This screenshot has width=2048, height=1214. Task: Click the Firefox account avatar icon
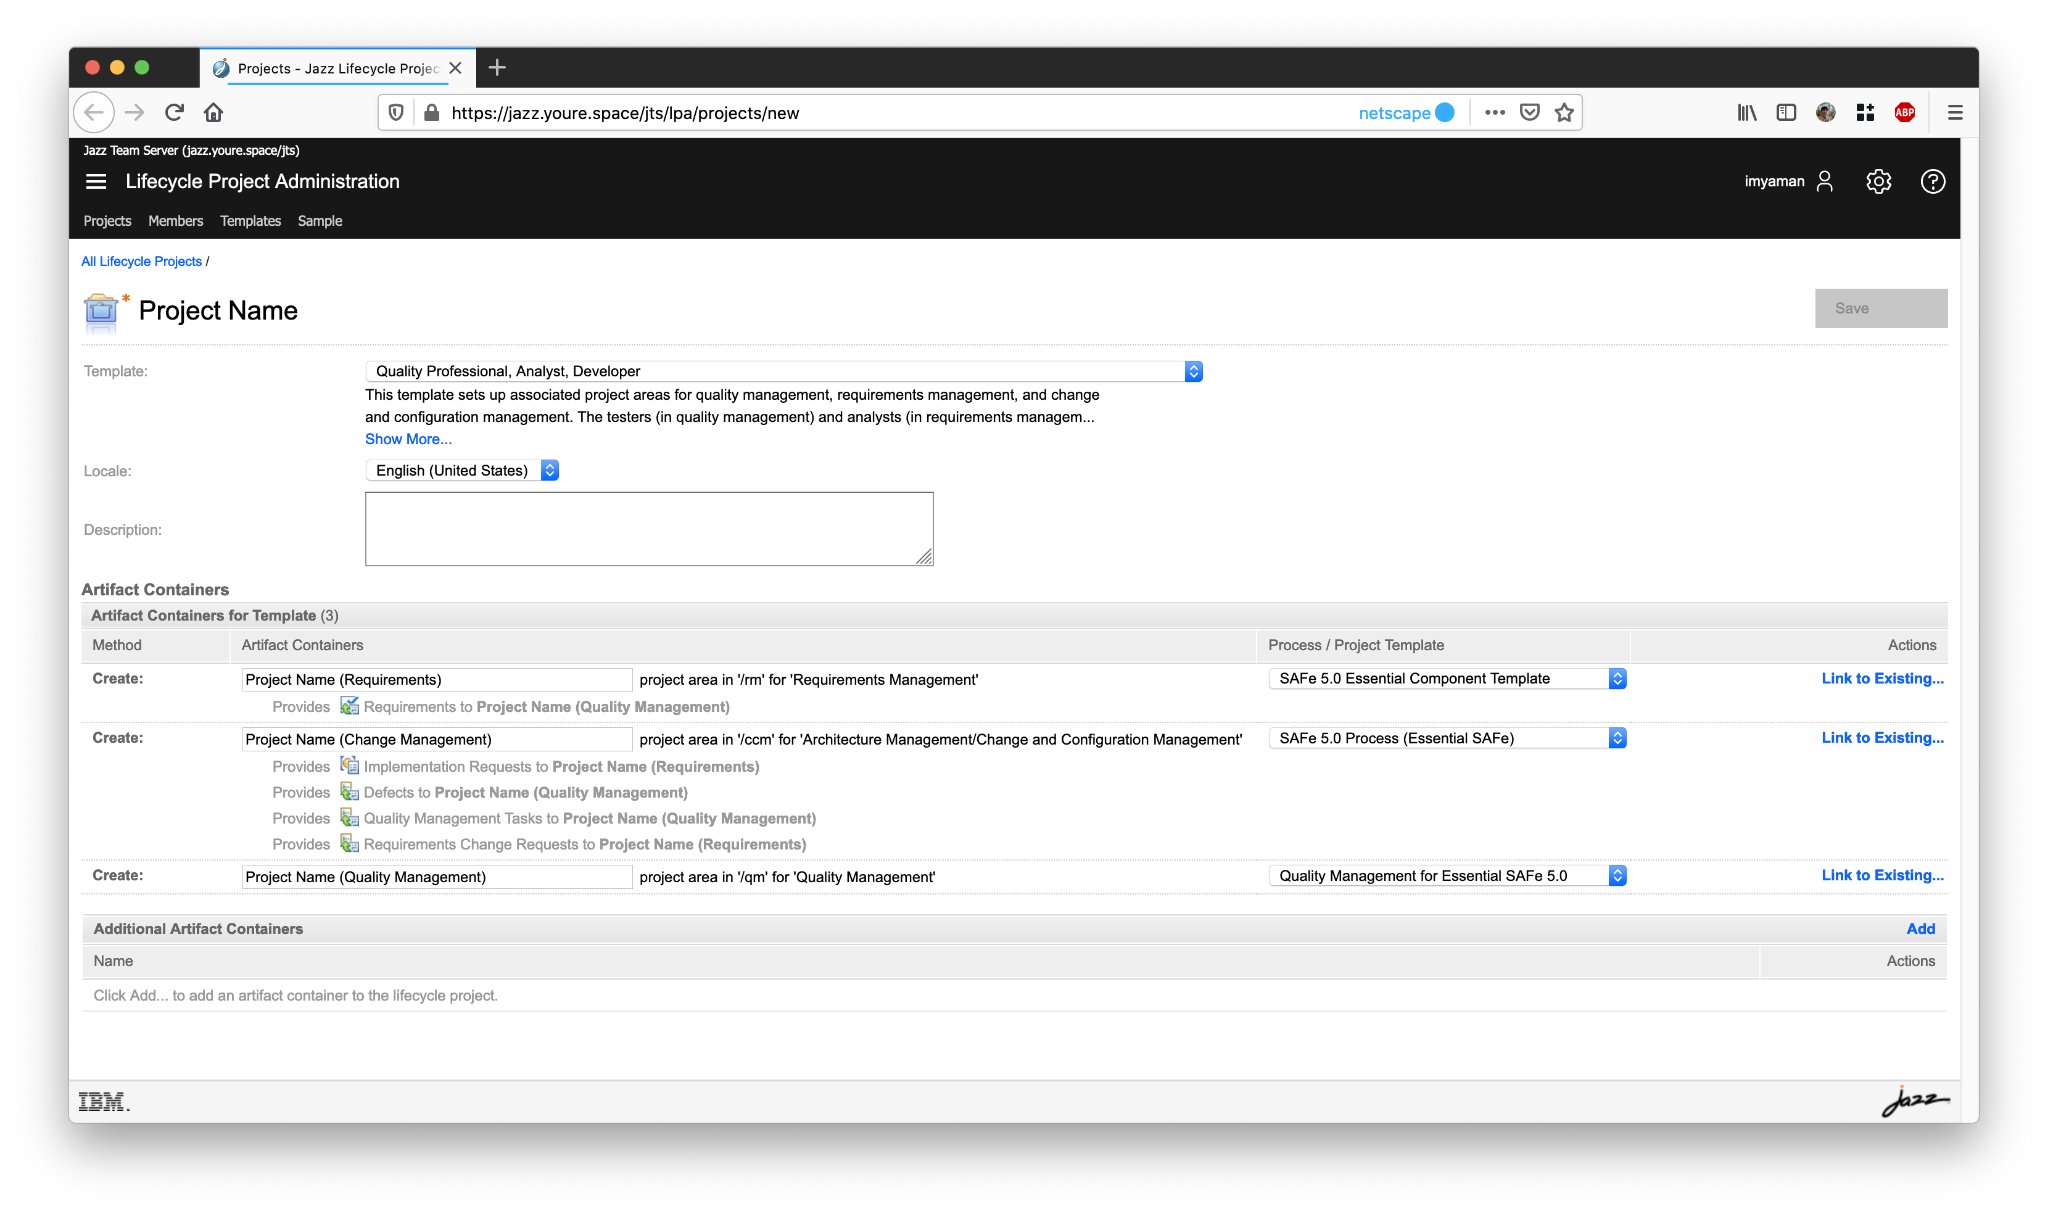click(x=1825, y=113)
